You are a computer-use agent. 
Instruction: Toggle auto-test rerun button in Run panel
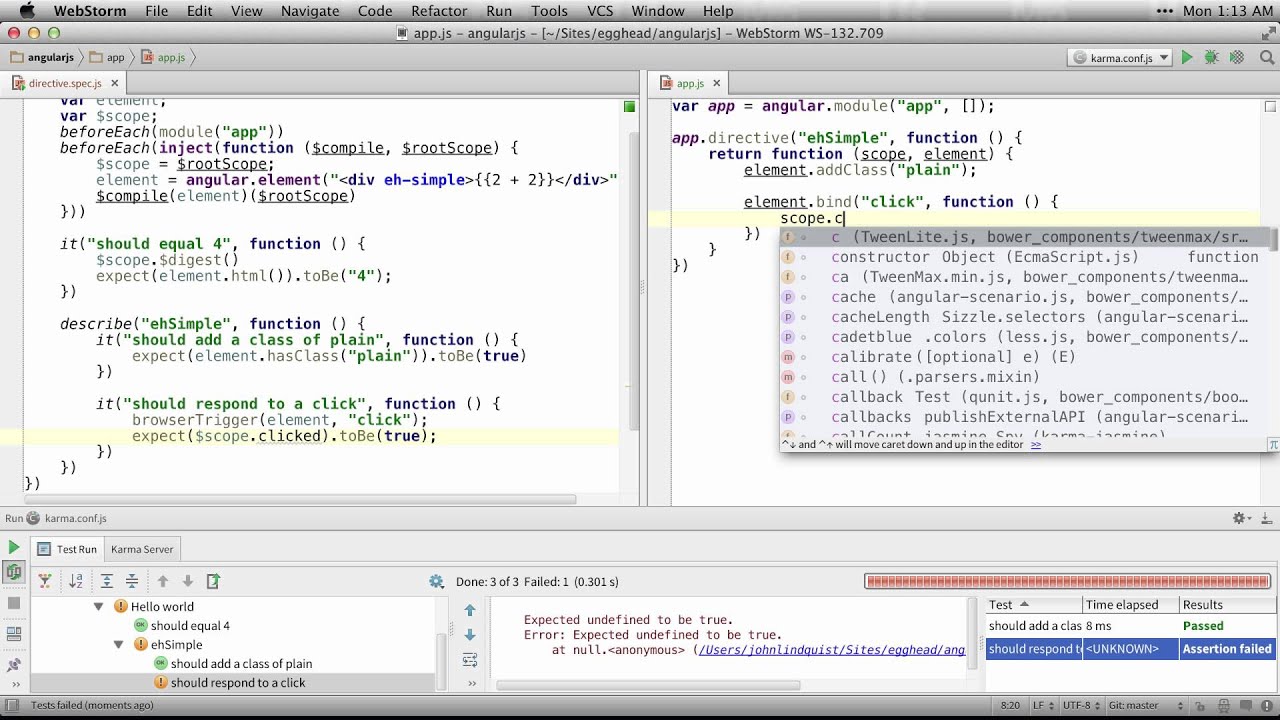14,572
